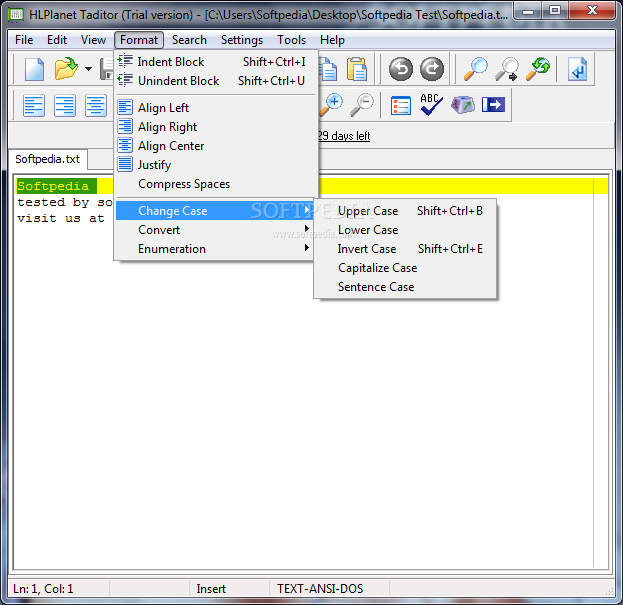623x605 pixels.
Task: Open the Edit menu
Action: click(x=57, y=40)
